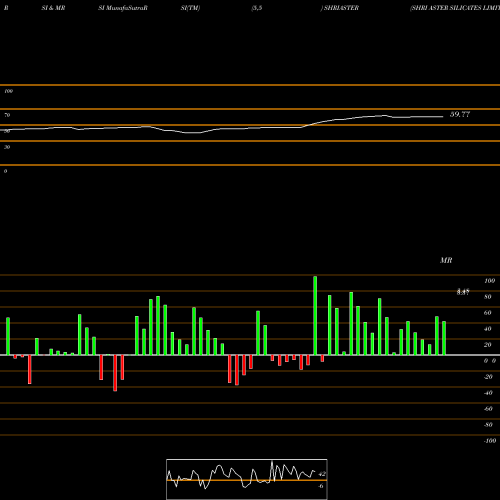The image size is (500, 500).
Task: Click the 70 level label on the RSI scale
Action: (x=7, y=115)
